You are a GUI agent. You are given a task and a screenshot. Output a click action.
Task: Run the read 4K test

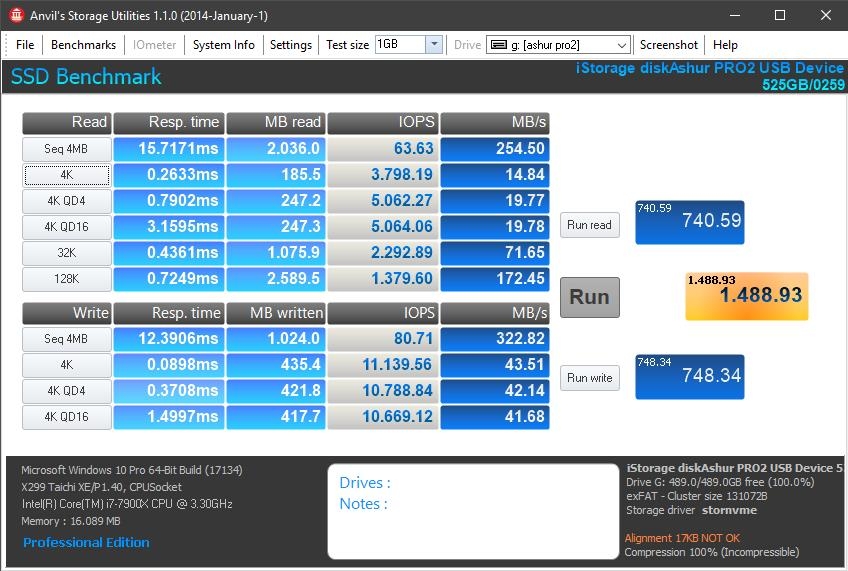pyautogui.click(x=67, y=175)
